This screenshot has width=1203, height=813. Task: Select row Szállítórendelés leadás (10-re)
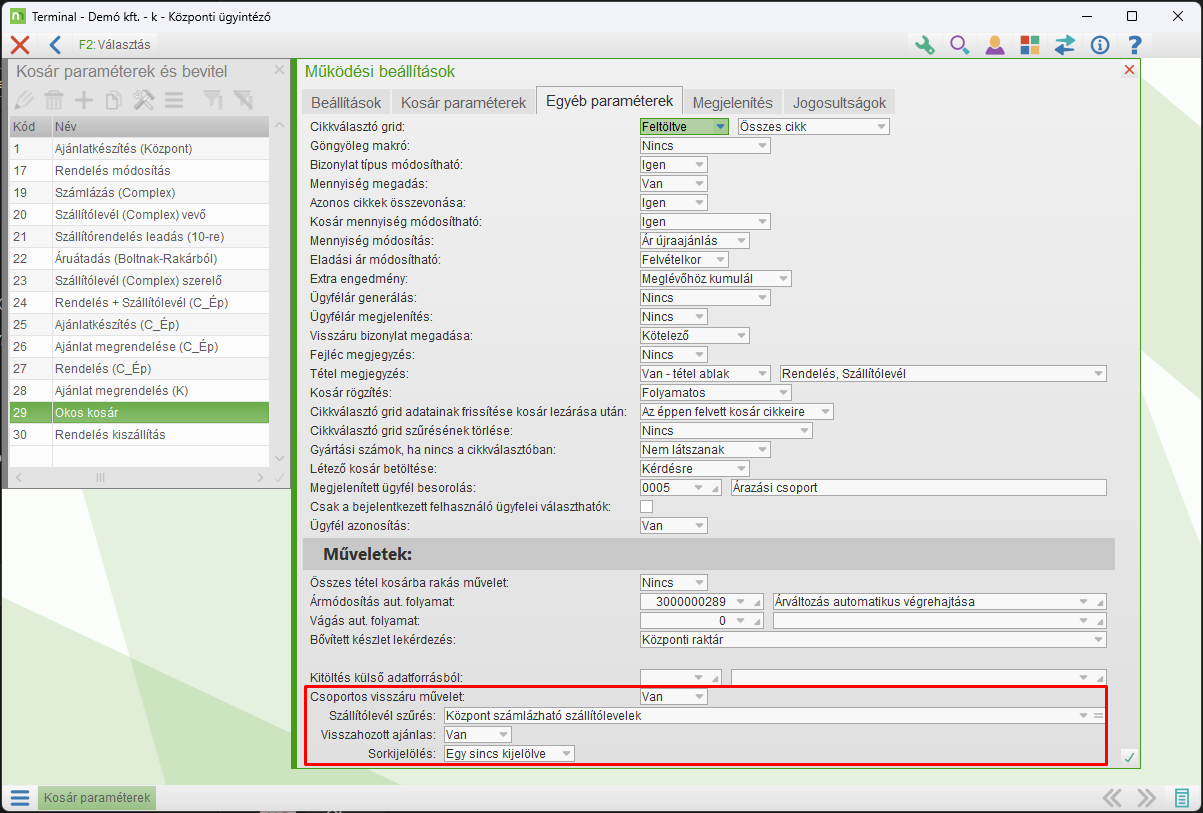click(x=139, y=236)
